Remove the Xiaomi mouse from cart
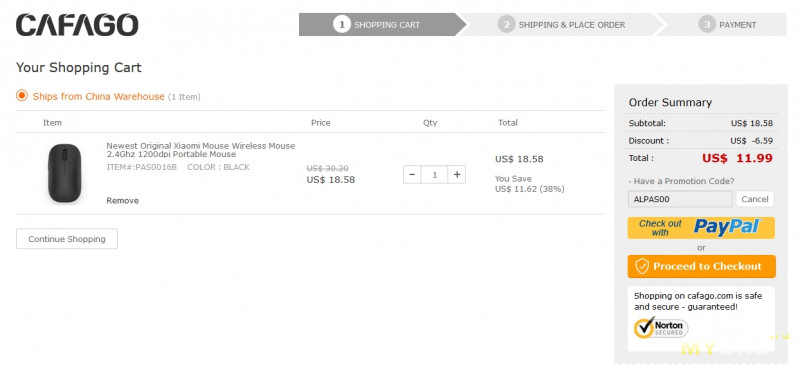 point(122,201)
